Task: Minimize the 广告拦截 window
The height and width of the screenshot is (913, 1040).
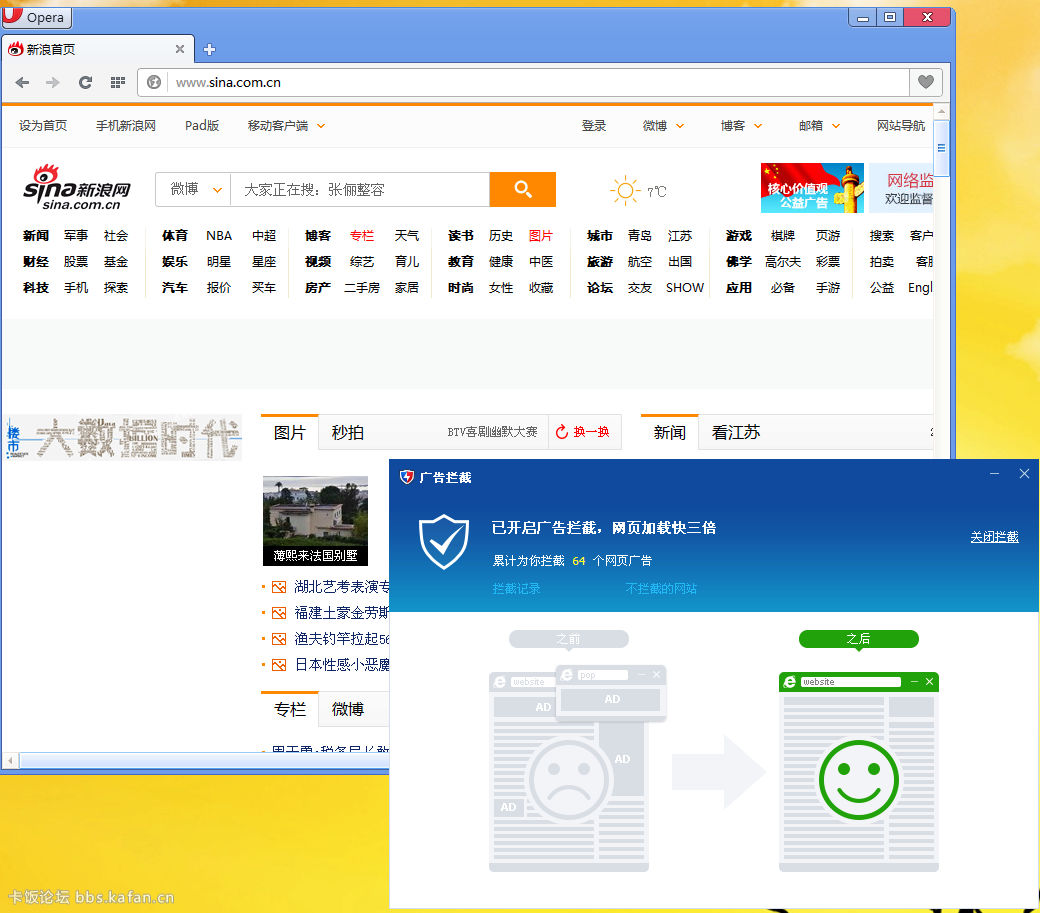Action: click(x=994, y=474)
